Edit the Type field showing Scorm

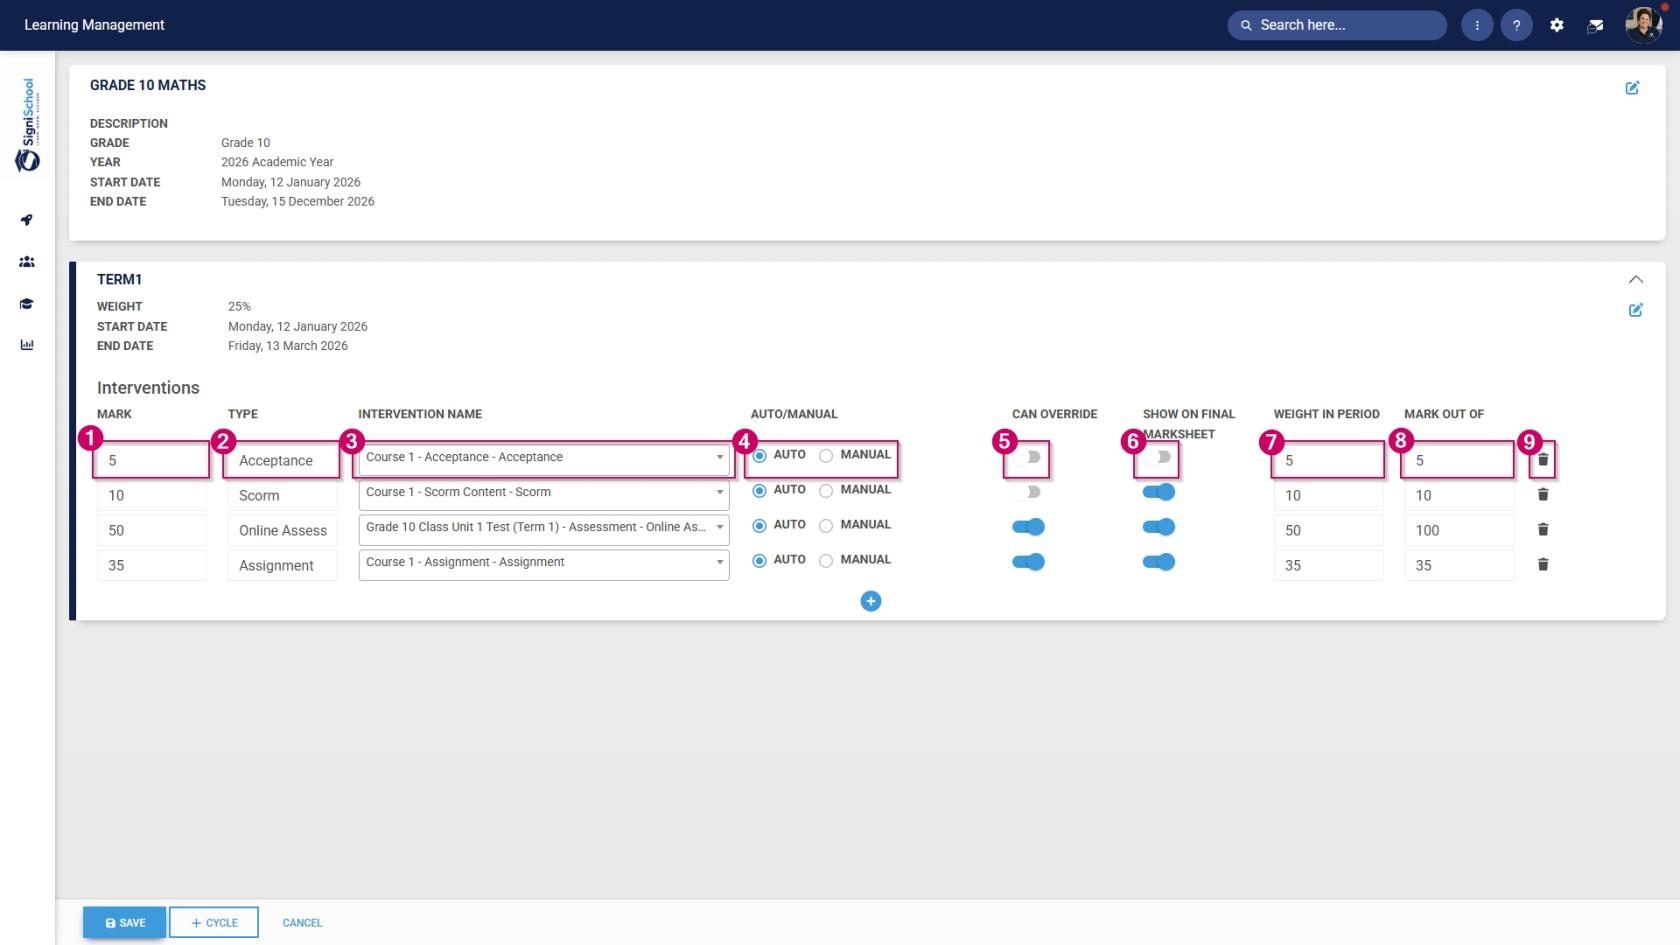[x=282, y=495]
